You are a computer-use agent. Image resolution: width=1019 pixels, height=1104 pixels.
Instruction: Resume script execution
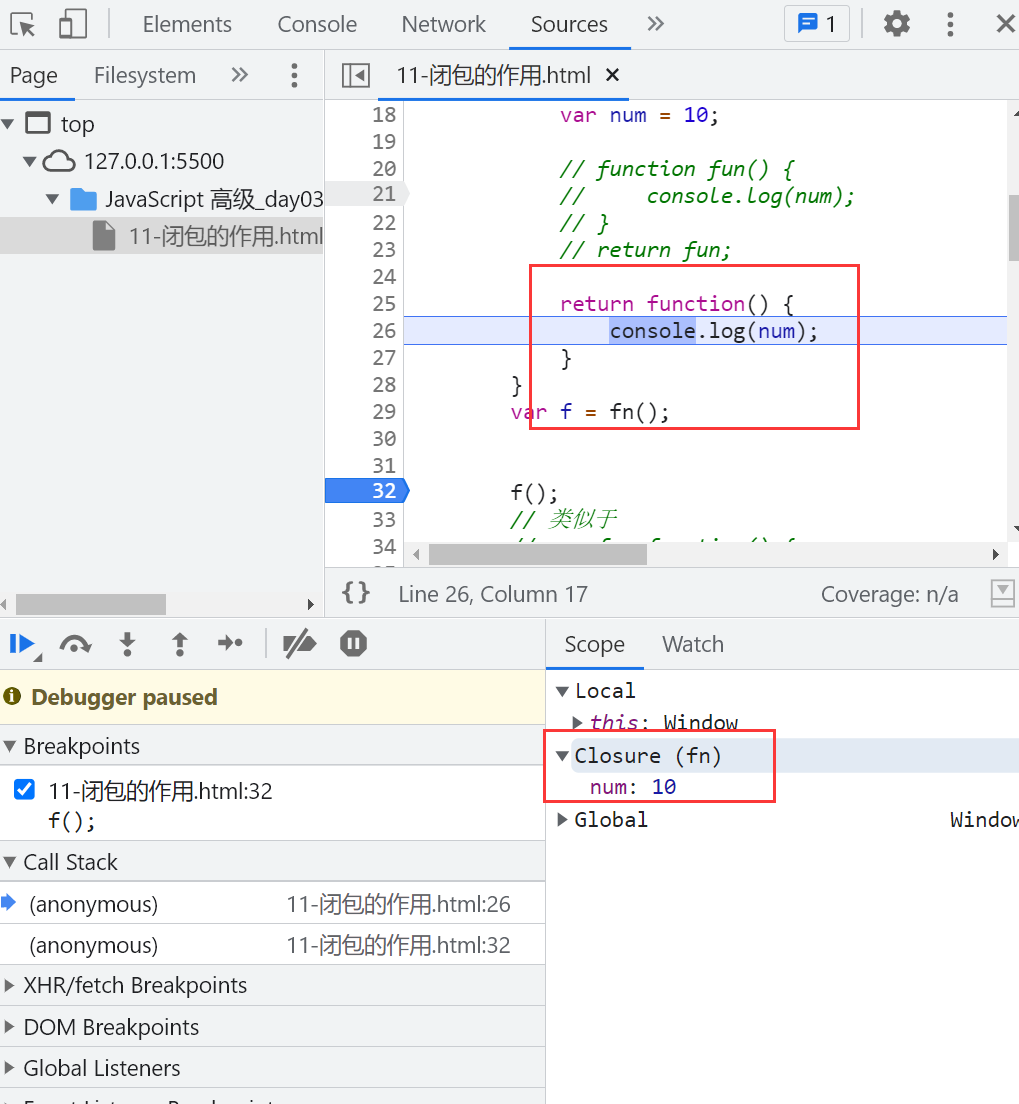click(21, 644)
